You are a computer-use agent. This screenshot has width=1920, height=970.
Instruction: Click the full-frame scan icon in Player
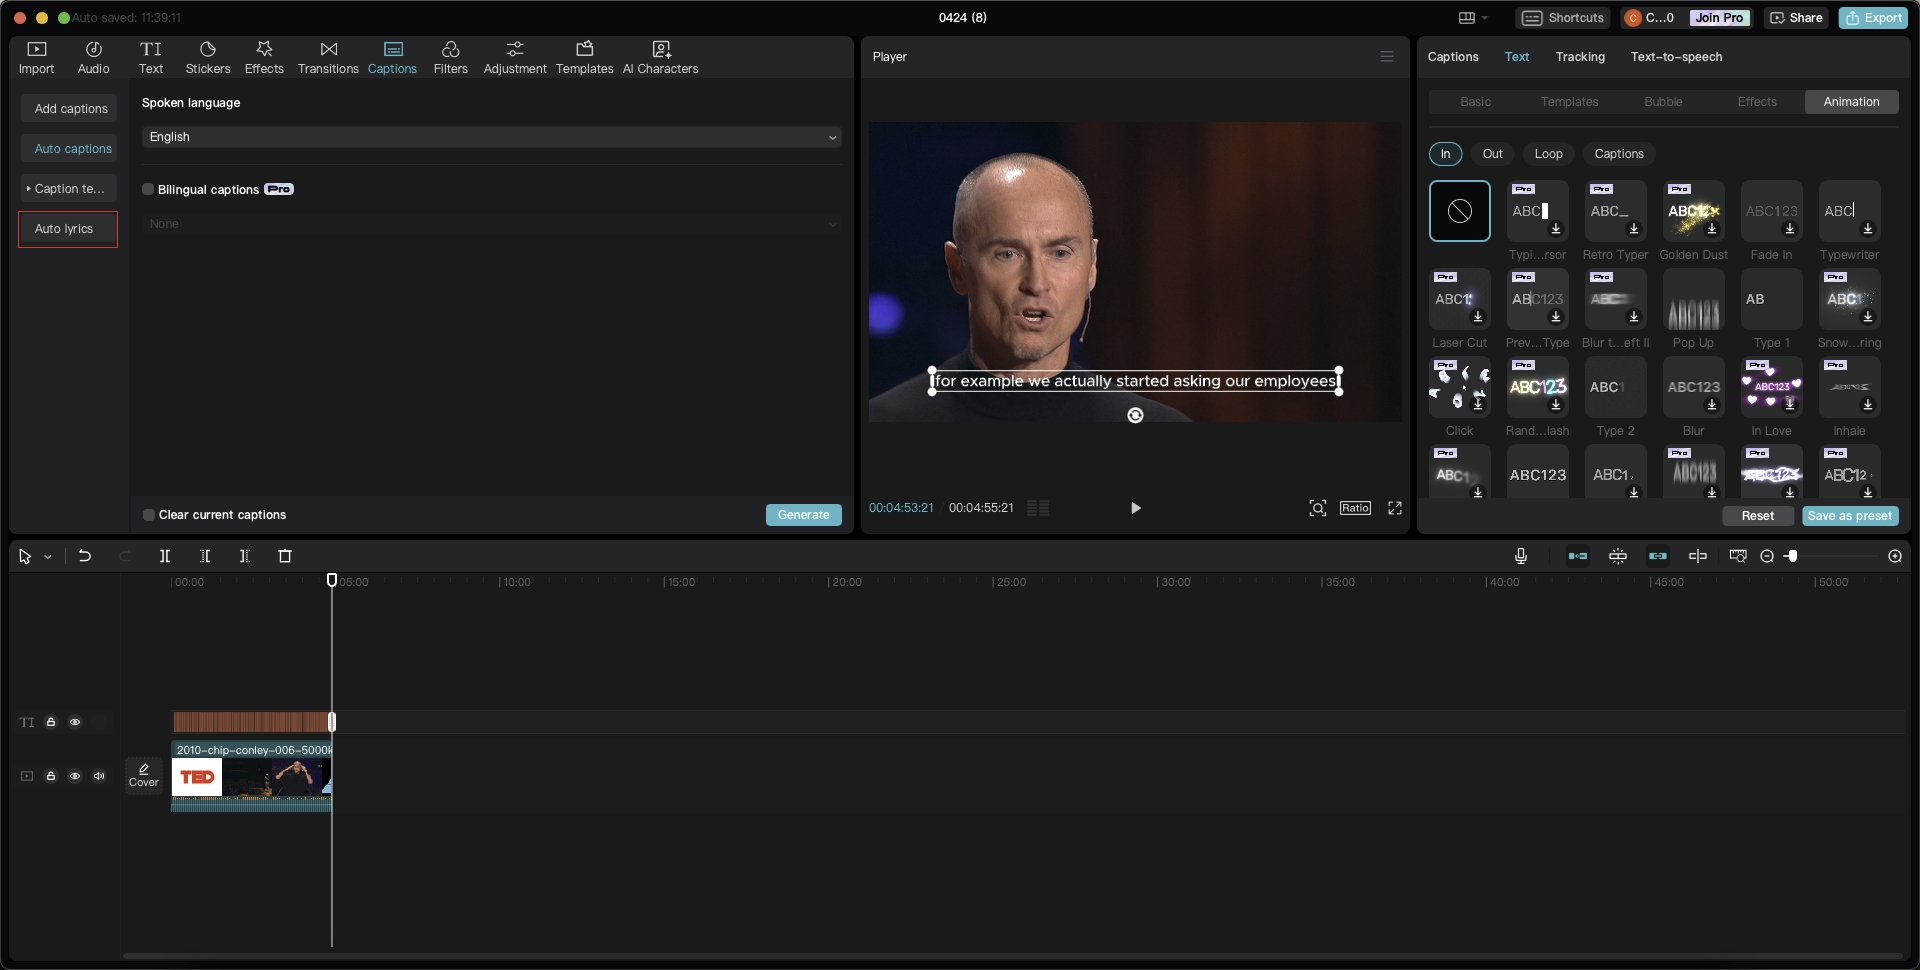1318,508
